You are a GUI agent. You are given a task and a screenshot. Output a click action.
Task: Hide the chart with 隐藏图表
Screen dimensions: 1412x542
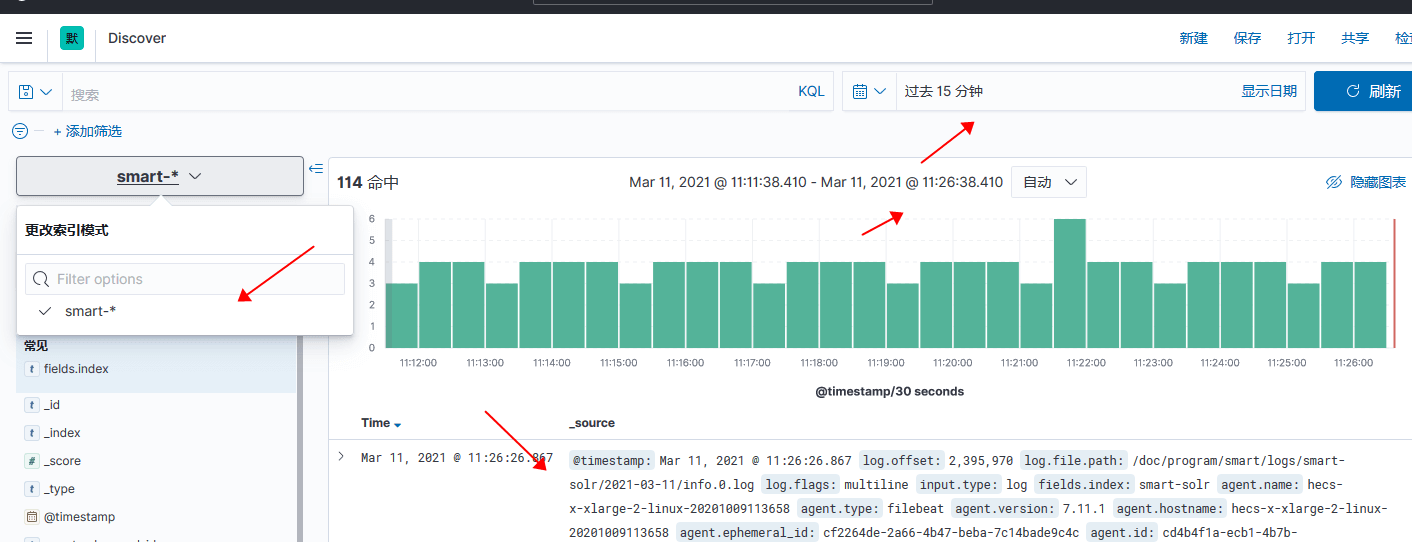[x=1366, y=182]
